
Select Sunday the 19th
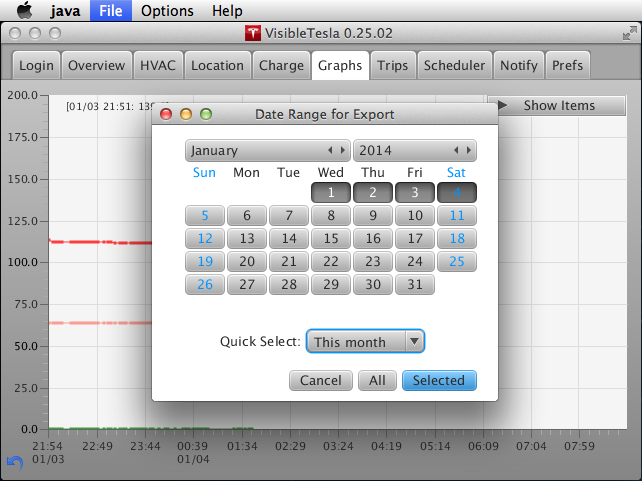point(205,261)
